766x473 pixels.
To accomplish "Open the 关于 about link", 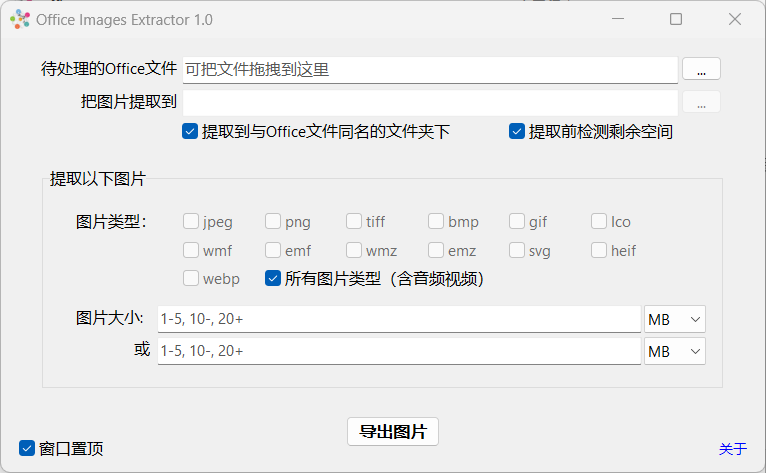I will [733, 449].
